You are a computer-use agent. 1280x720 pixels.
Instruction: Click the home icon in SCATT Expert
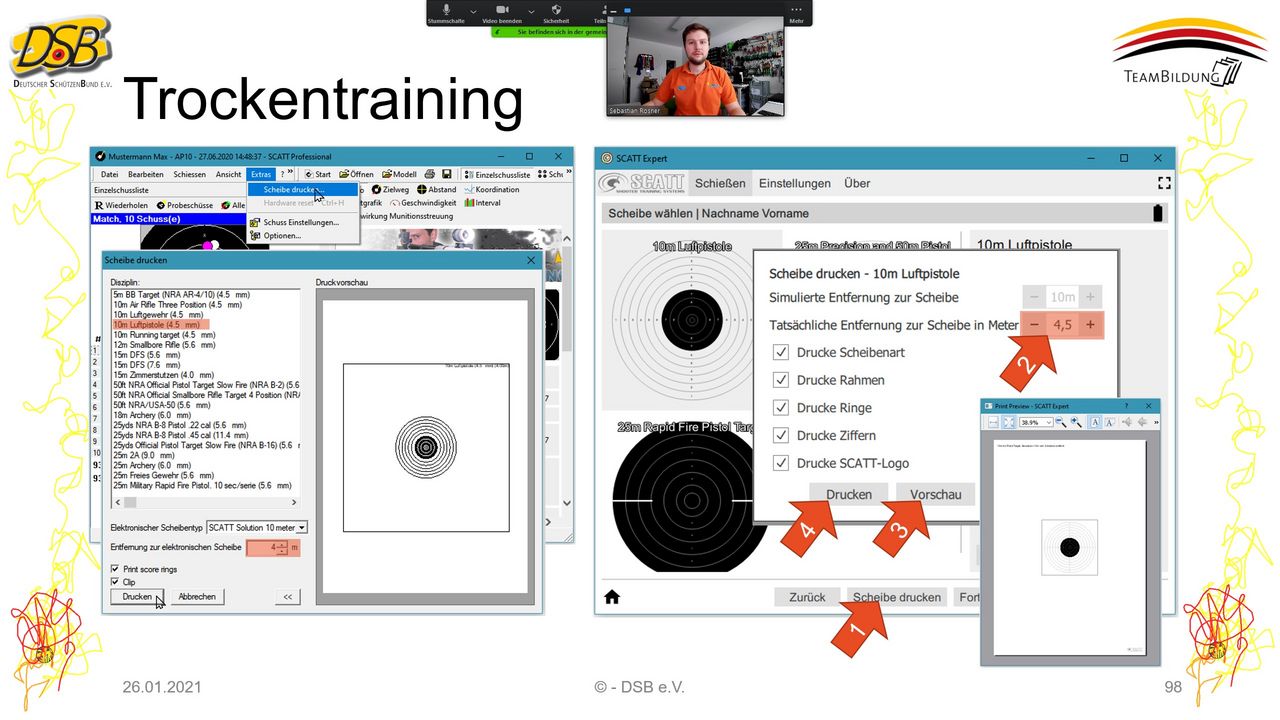tap(612, 597)
